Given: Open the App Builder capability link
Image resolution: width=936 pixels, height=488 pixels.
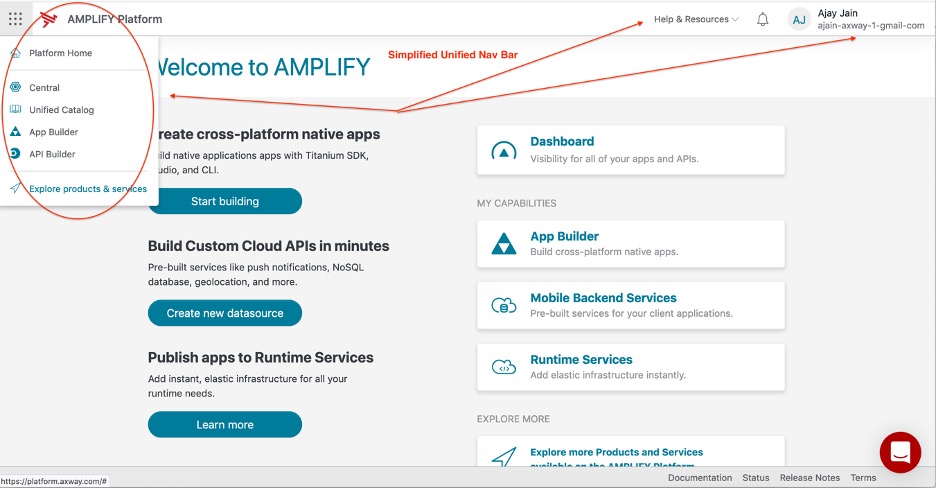Looking at the screenshot, I should (564, 236).
